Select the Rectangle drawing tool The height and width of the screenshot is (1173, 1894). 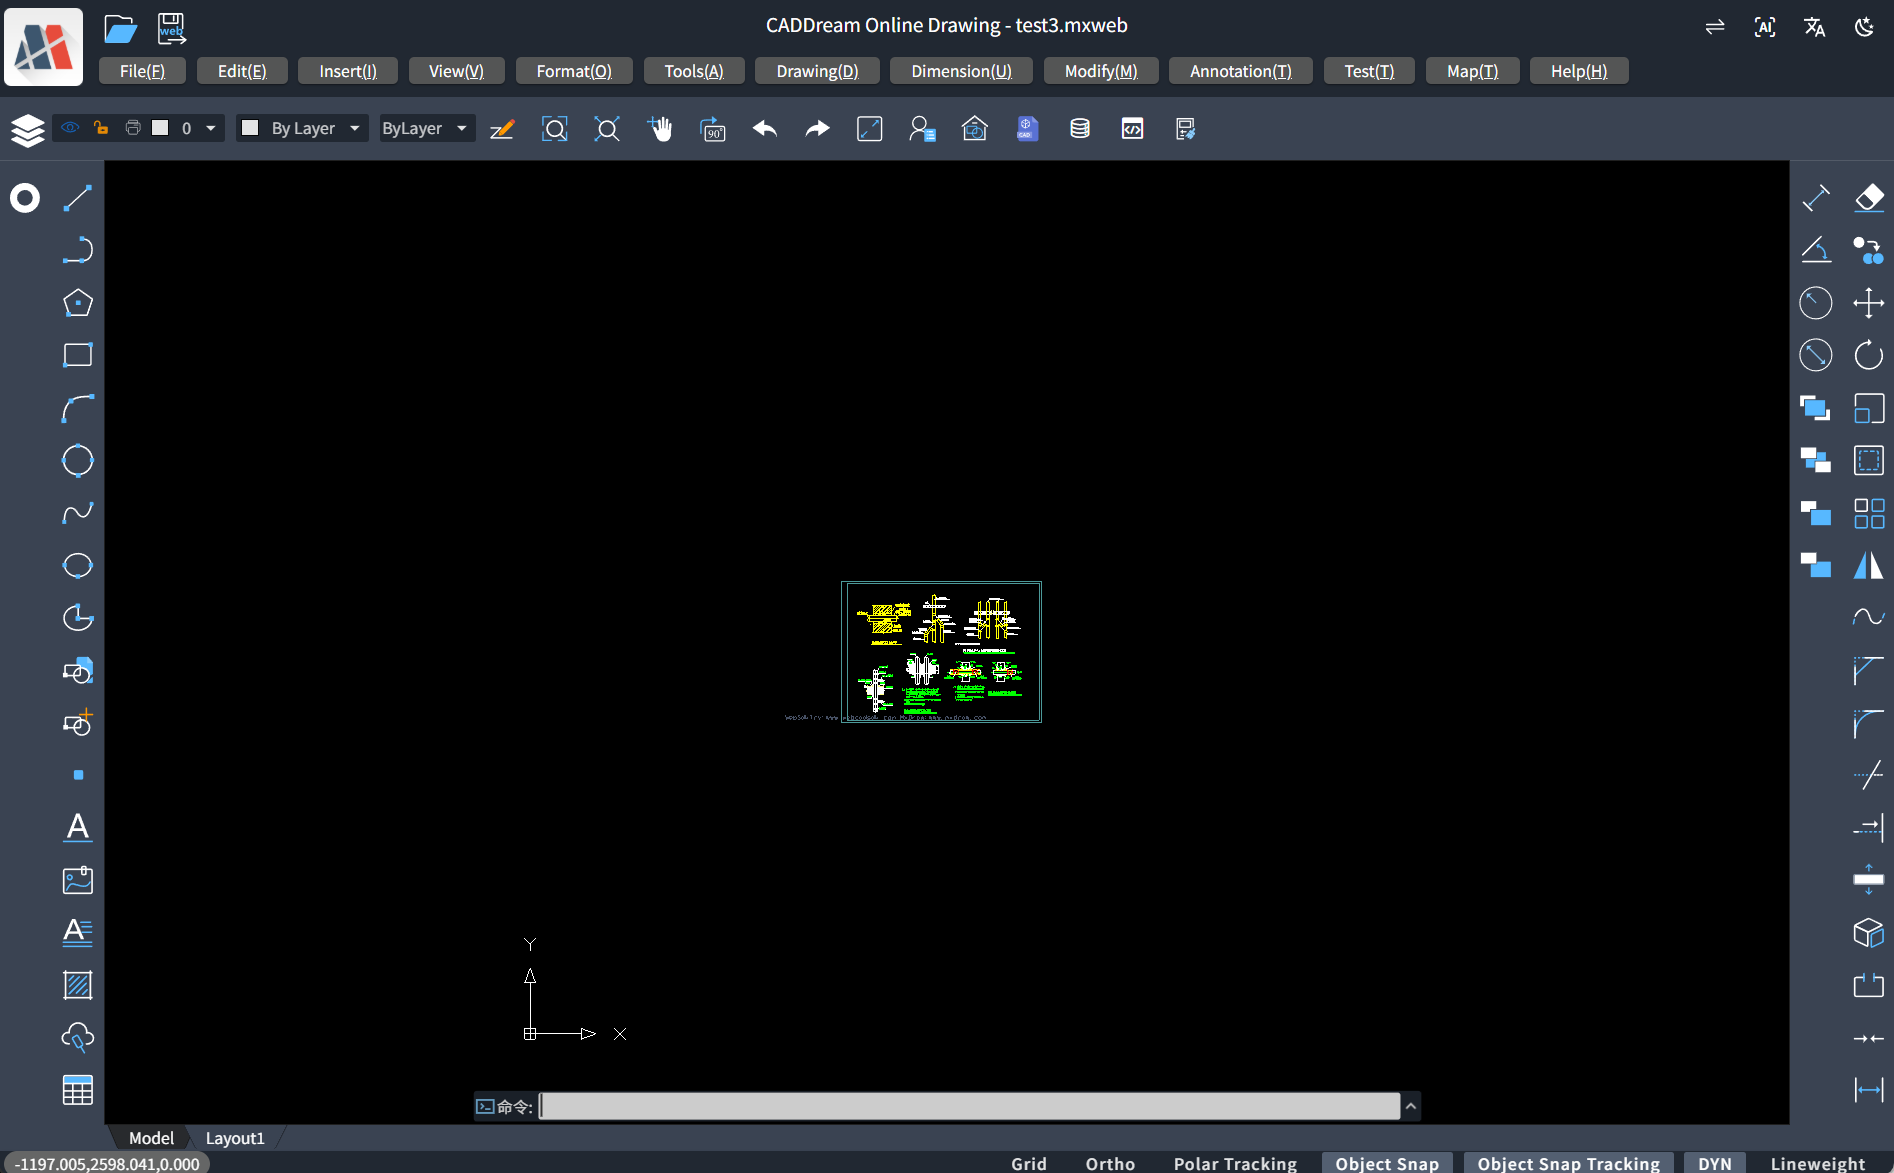pyautogui.click(x=77, y=355)
